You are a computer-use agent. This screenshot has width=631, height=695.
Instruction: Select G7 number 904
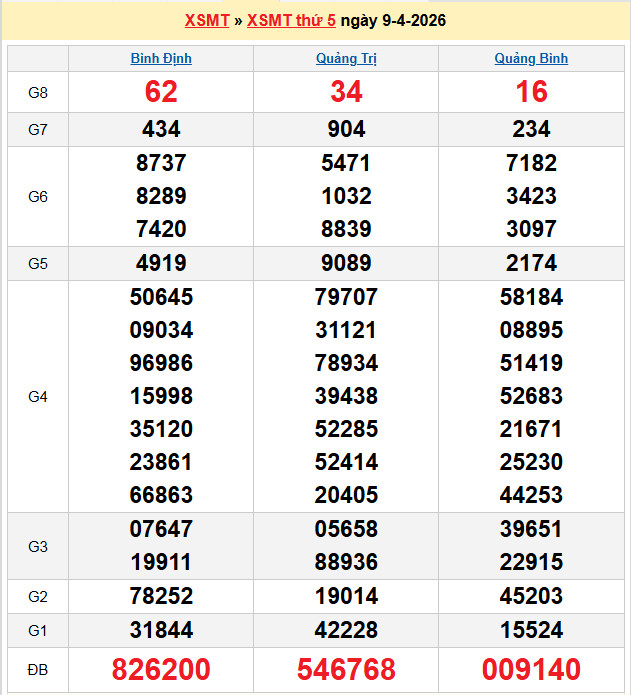click(346, 129)
